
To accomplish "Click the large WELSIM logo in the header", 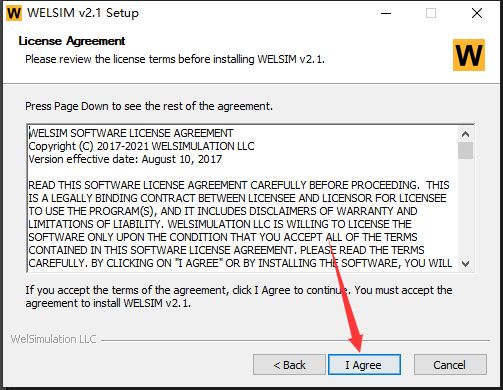I will (x=469, y=55).
